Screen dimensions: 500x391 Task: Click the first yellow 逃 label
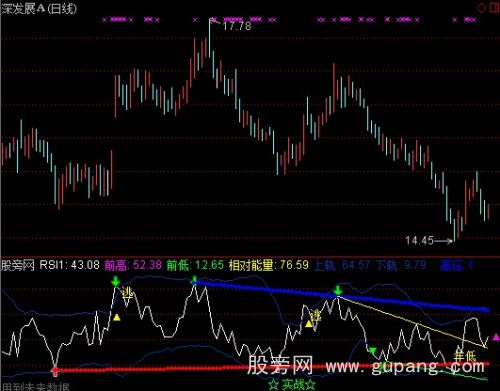pos(127,293)
